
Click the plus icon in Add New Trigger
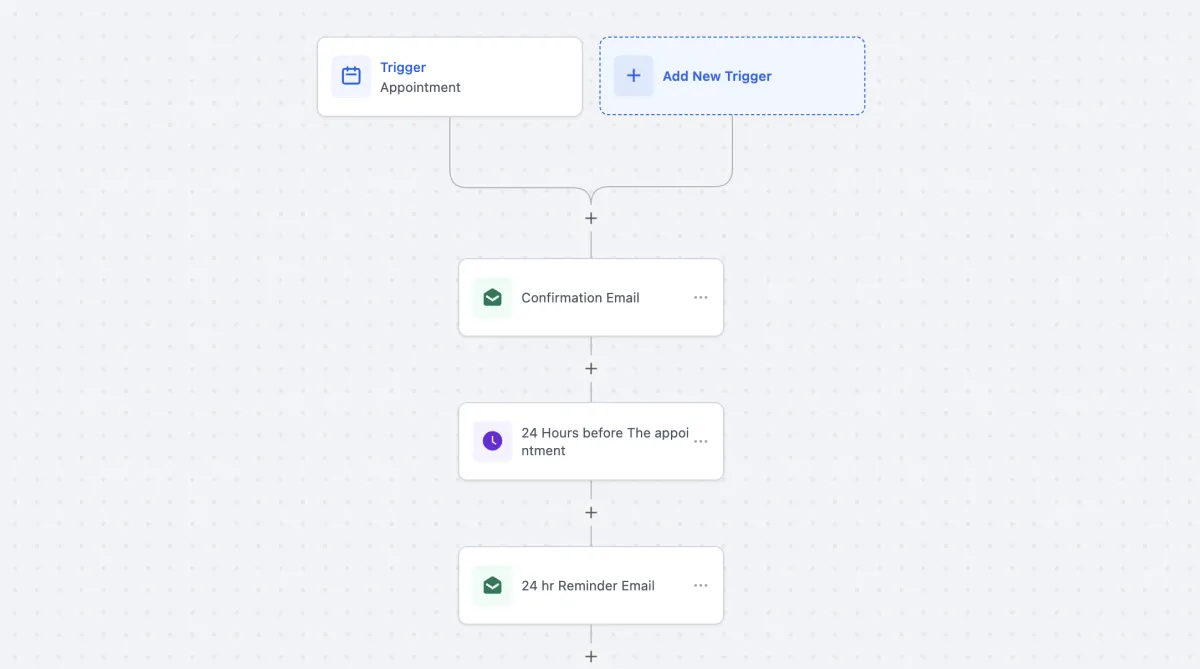click(633, 76)
